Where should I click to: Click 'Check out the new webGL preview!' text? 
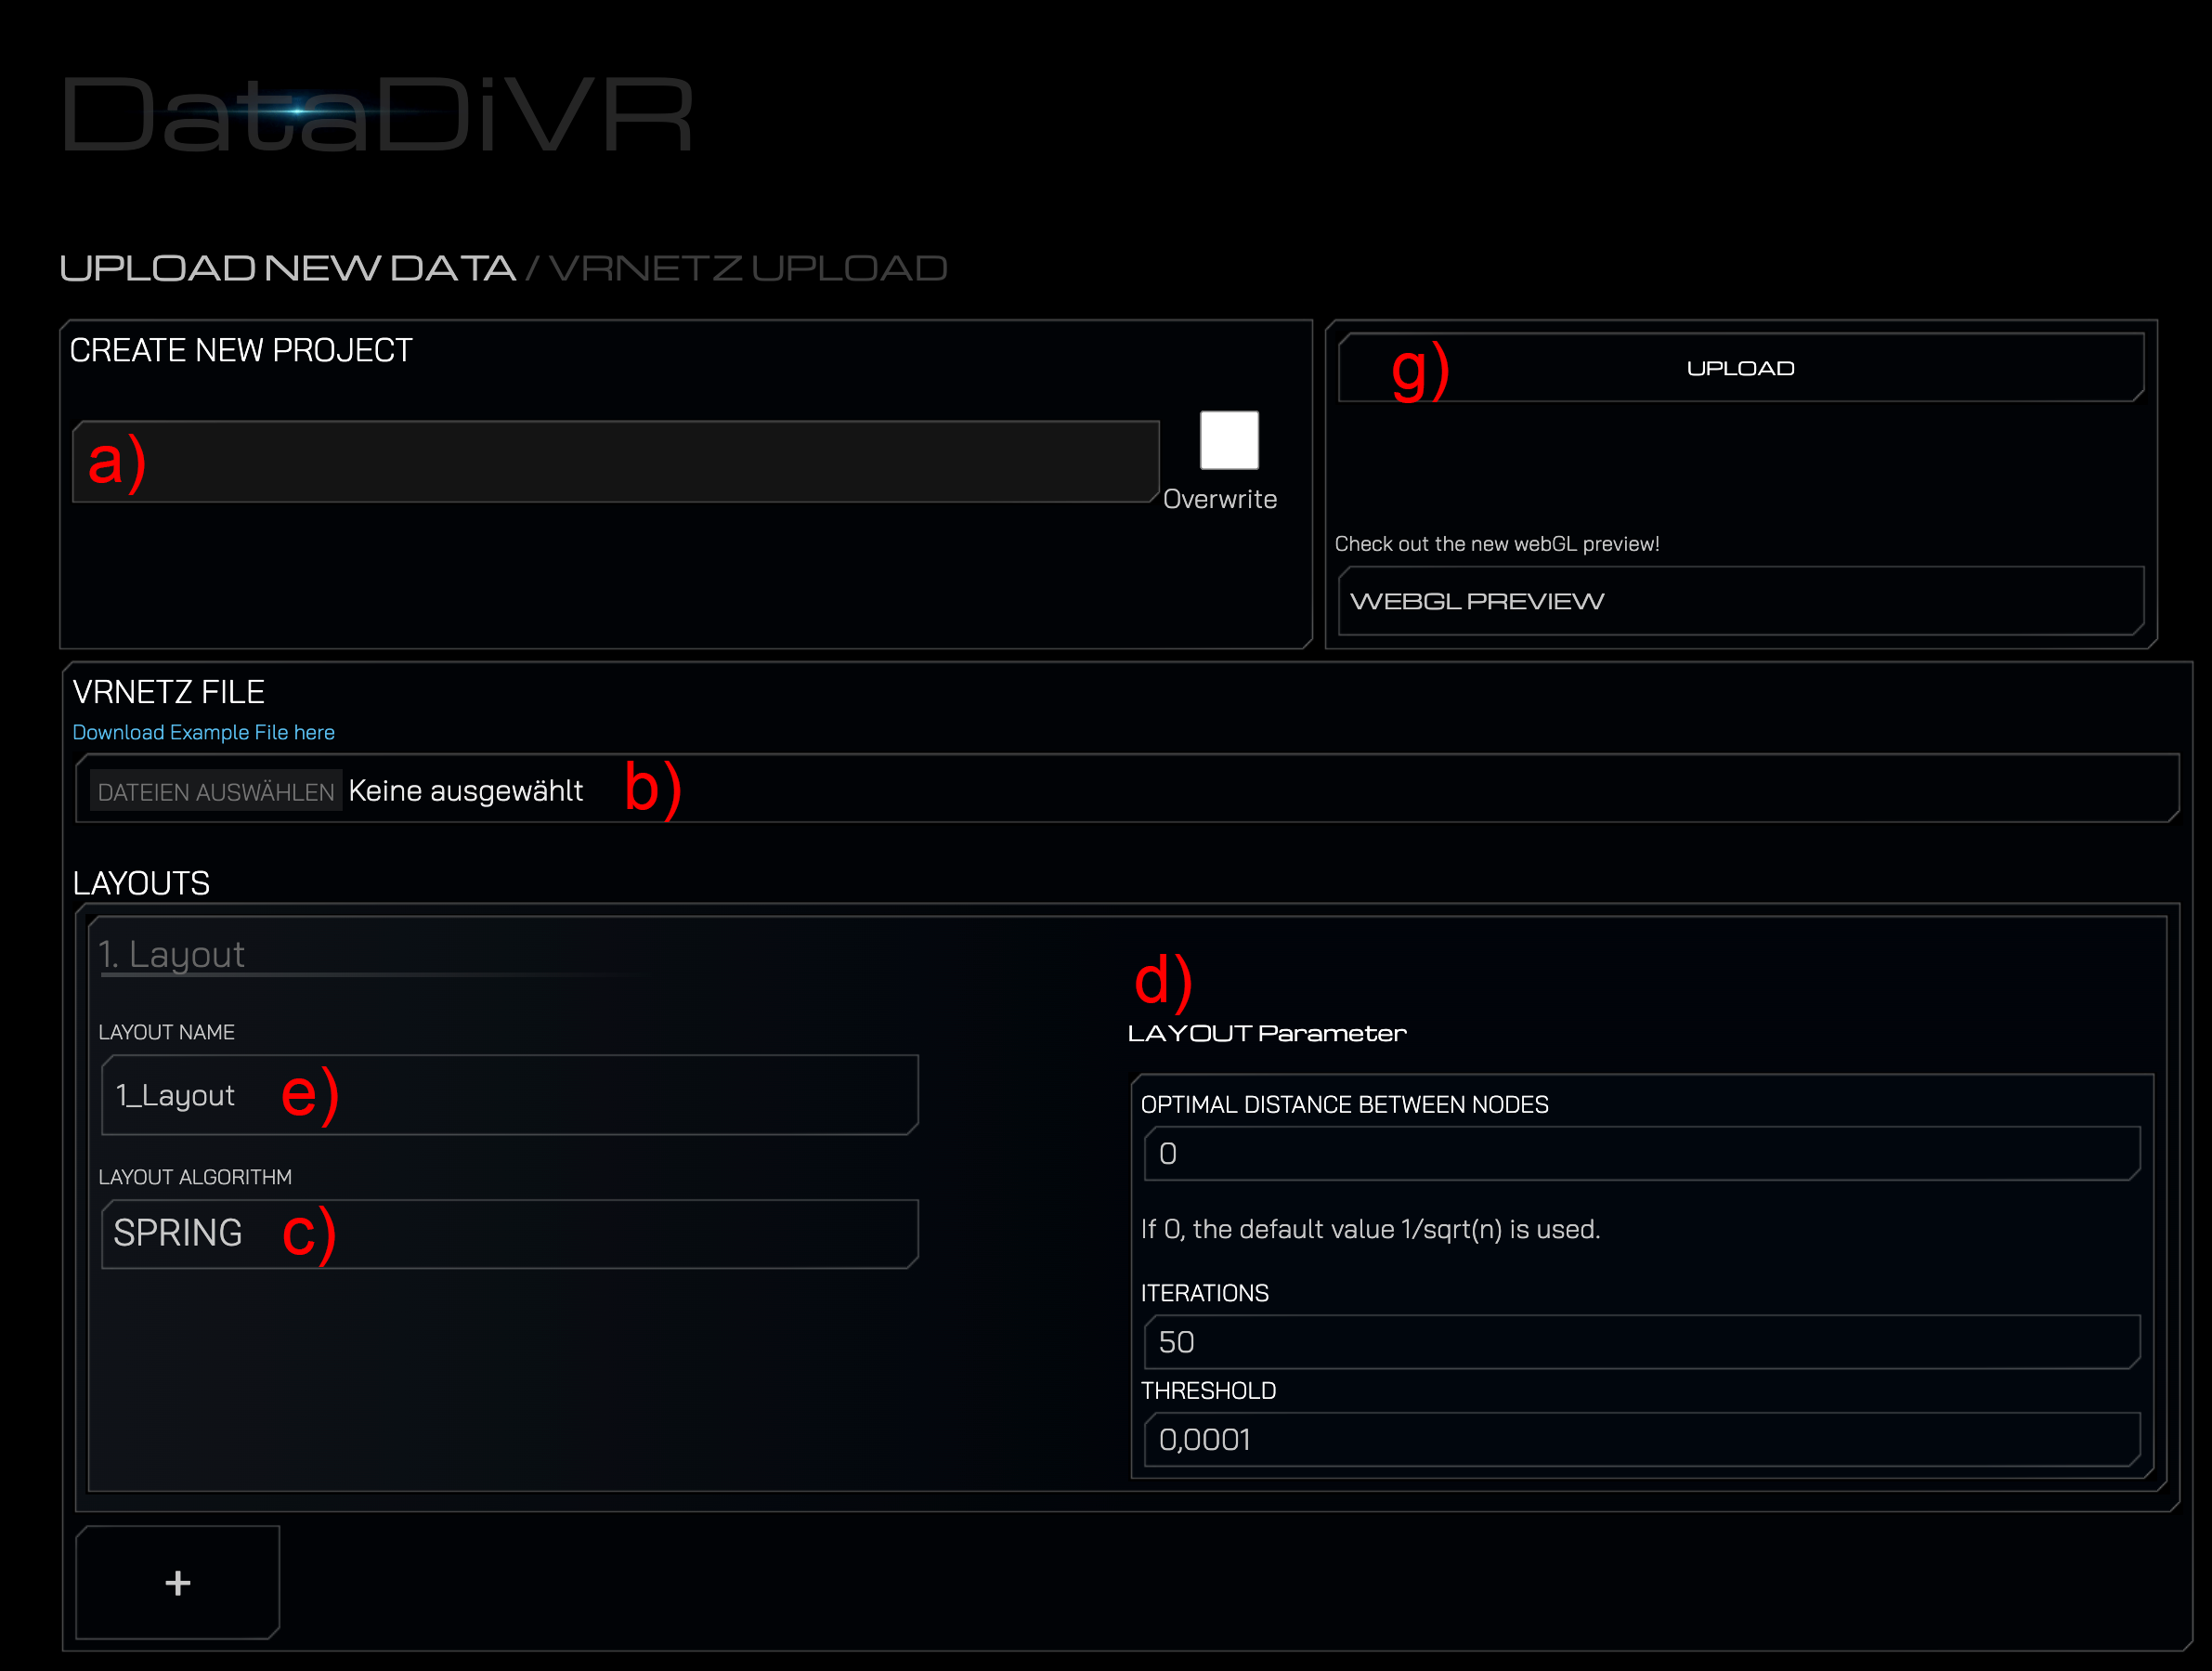point(1497,544)
